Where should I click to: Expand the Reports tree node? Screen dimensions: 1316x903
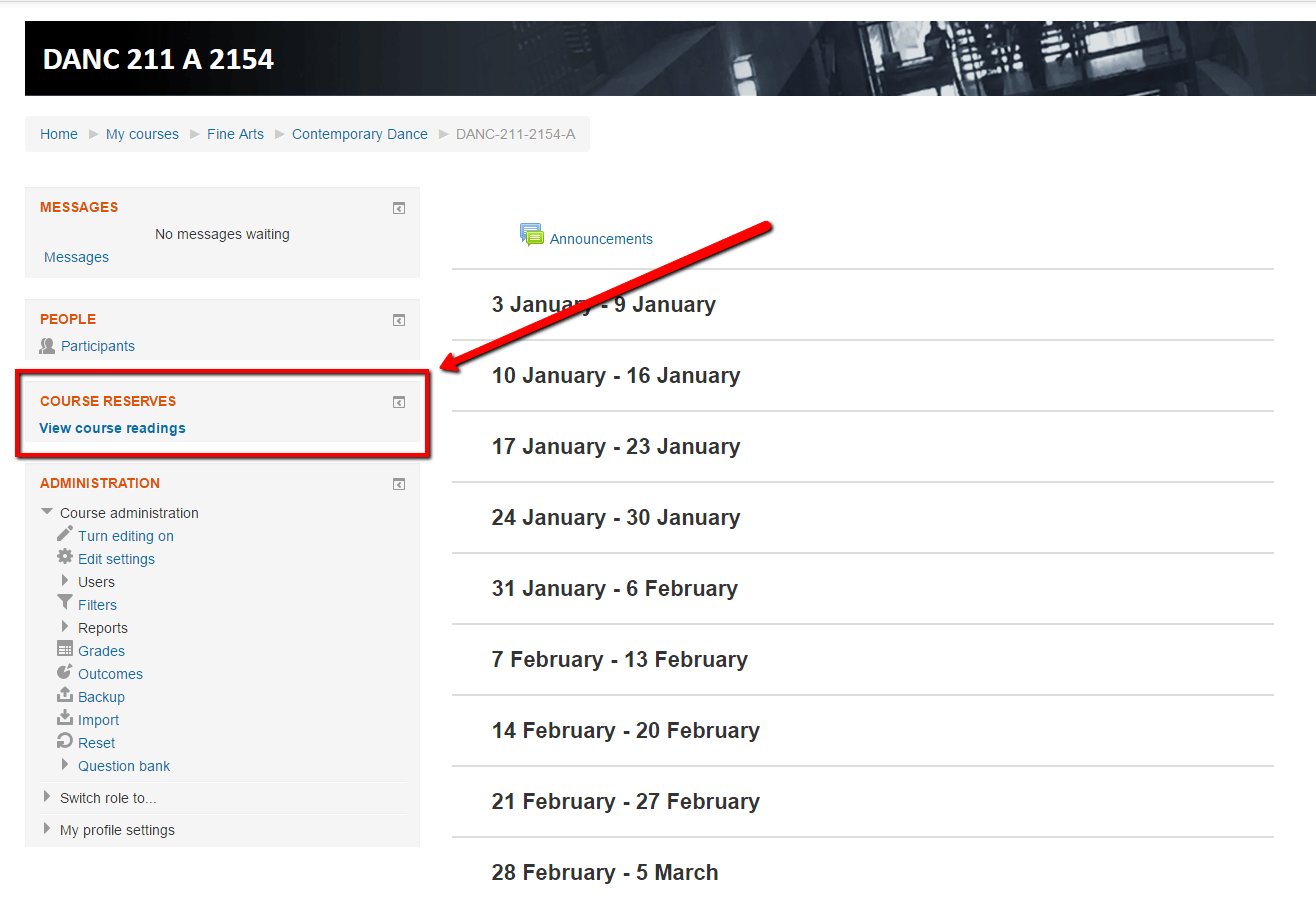point(65,627)
